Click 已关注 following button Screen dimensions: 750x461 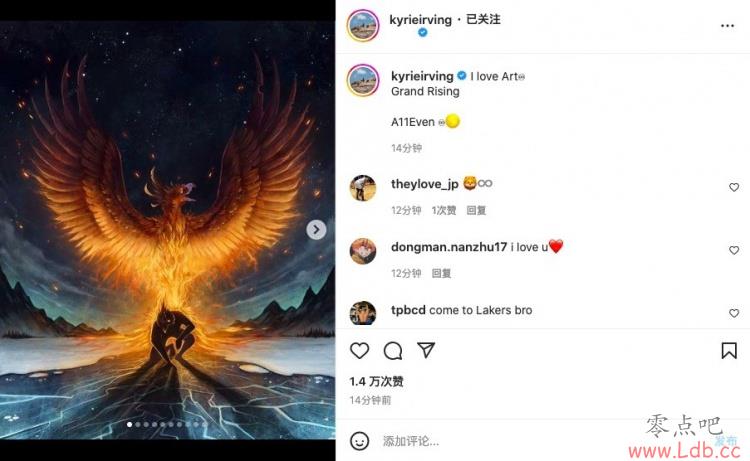[483, 20]
